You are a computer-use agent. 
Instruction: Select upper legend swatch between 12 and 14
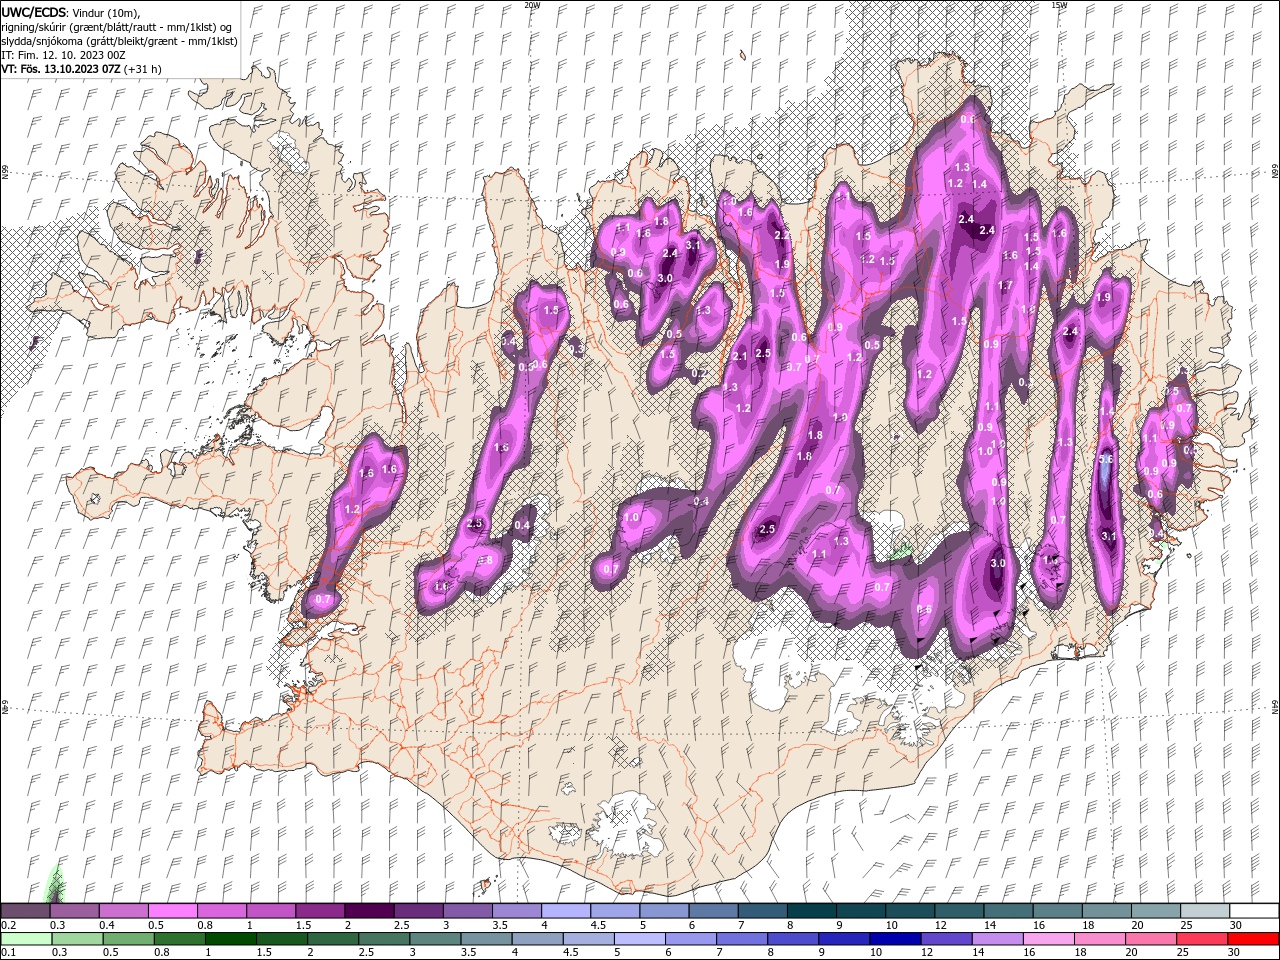pyautogui.click(x=958, y=911)
